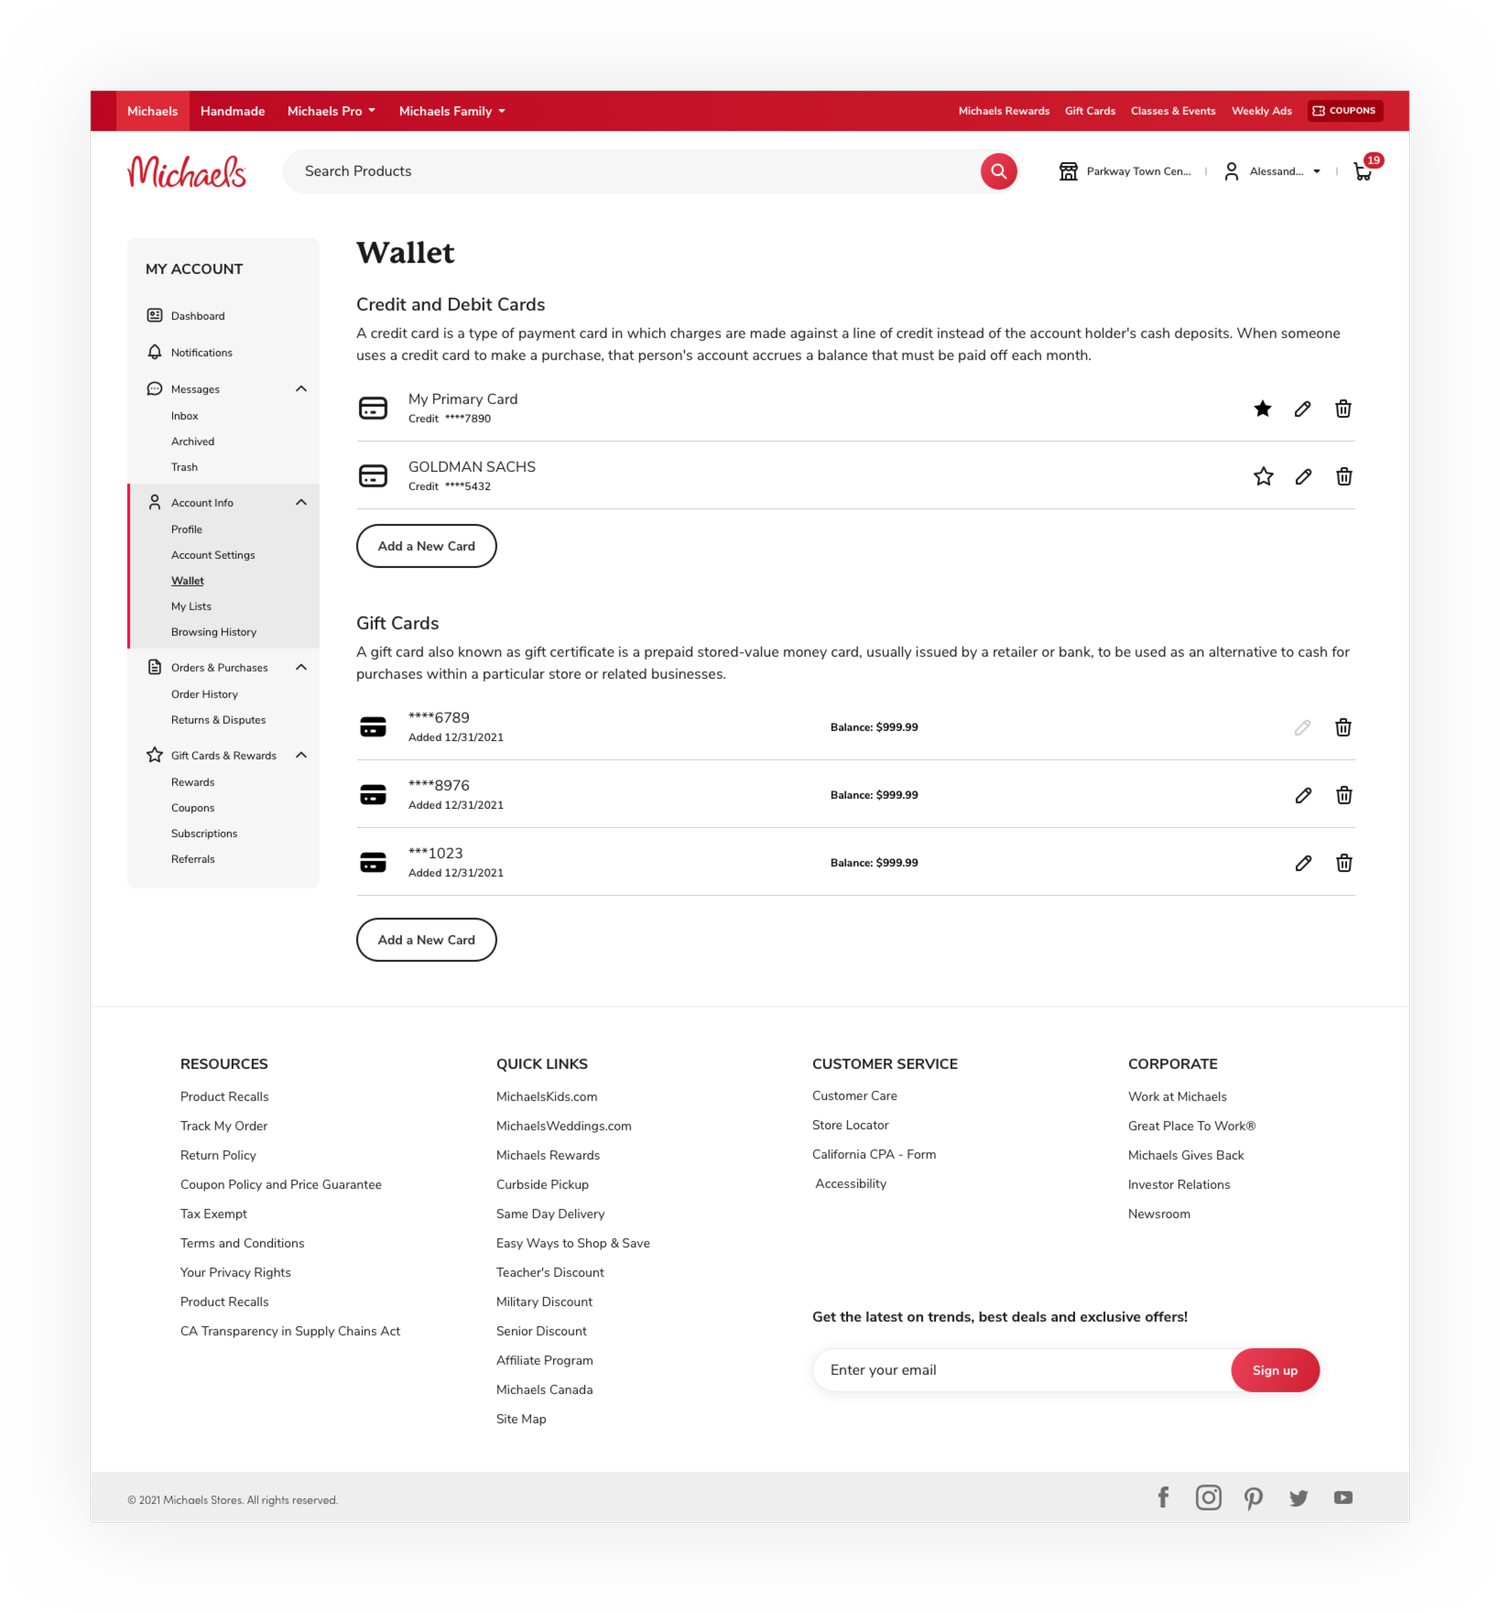Open Track My Order footer link
This screenshot has width=1500, height=1613.
[223, 1126]
